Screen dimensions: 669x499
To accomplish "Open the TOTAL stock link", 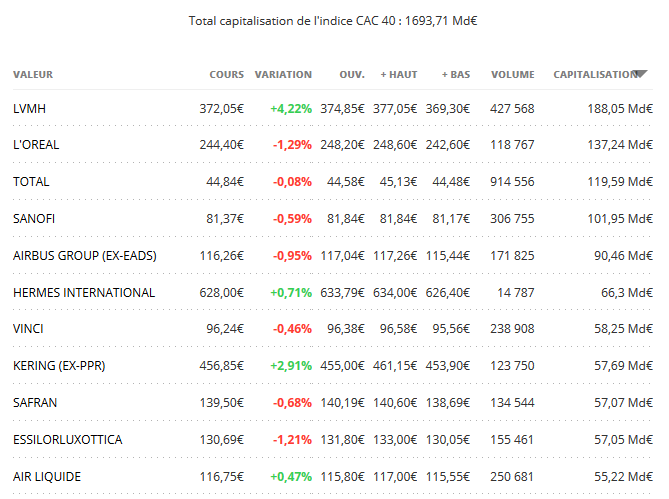I will tap(31, 182).
